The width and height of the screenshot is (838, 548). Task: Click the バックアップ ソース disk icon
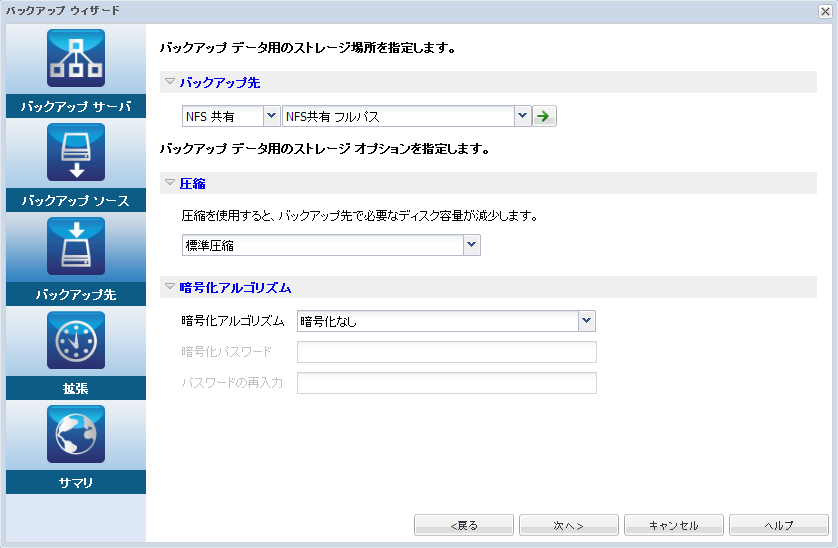(x=76, y=152)
